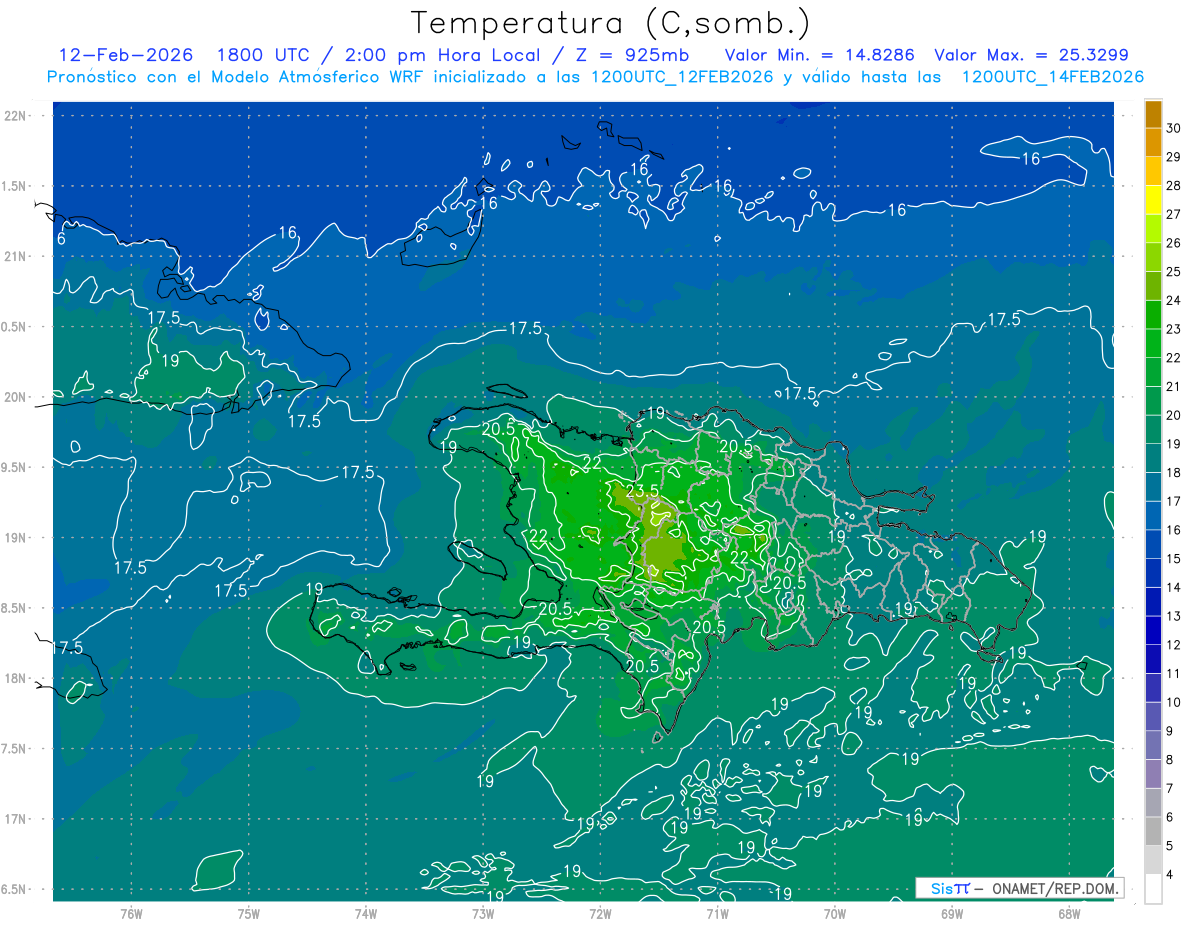Viewport: 1200px width, 927px height.
Task: Click the "17N" latitude label
Action: click(x=15, y=819)
